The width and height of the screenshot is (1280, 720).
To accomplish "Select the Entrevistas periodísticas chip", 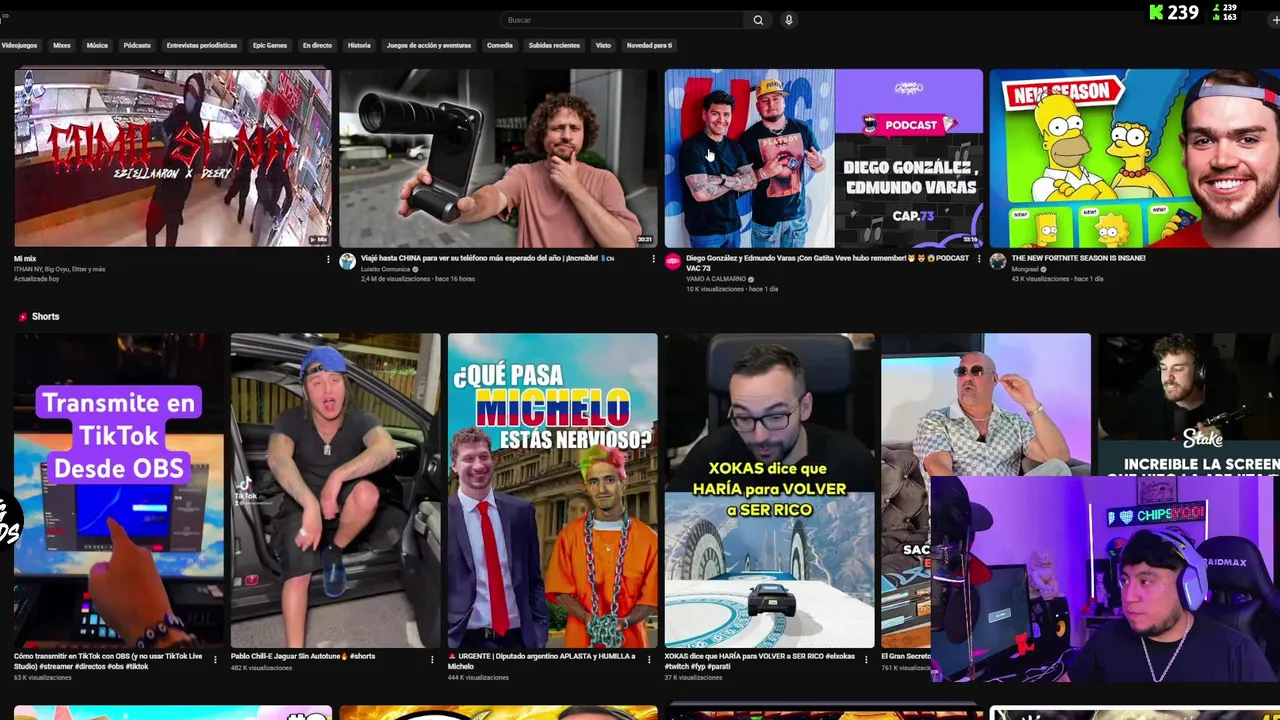I will tap(202, 45).
